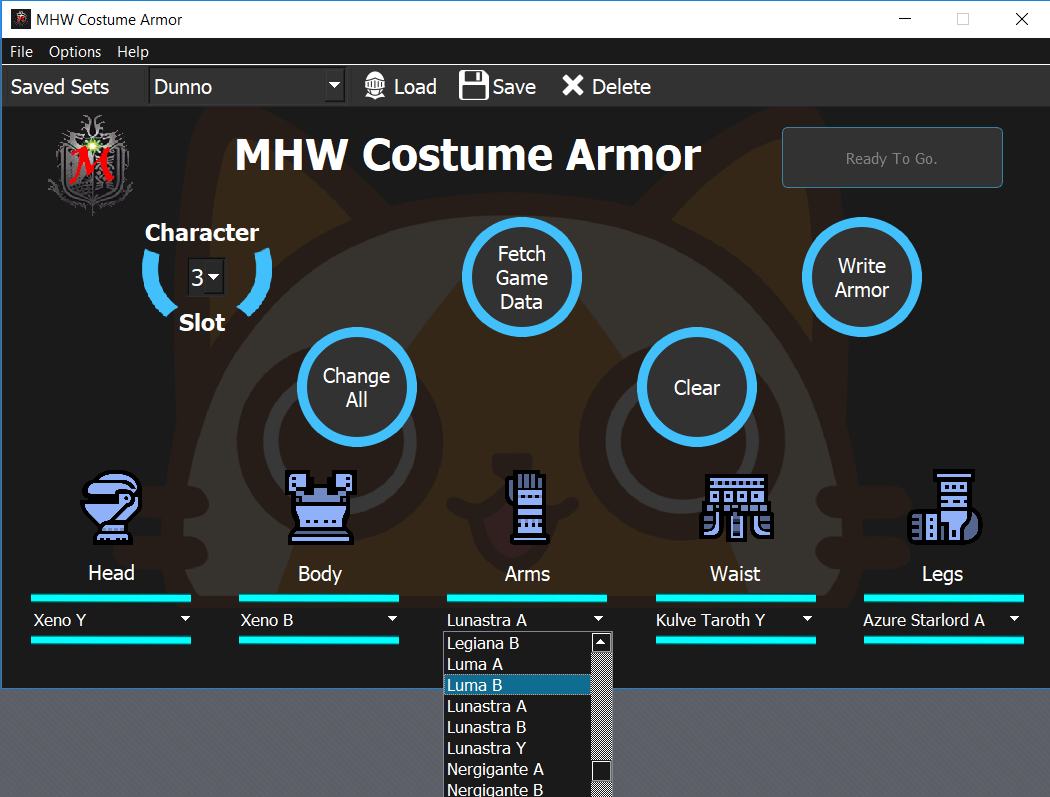The image size is (1050, 797).
Task: Click the Delete text button
Action: point(621,86)
